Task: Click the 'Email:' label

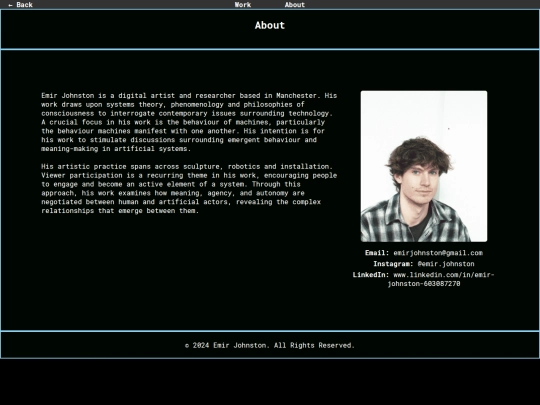Action: [x=377, y=253]
